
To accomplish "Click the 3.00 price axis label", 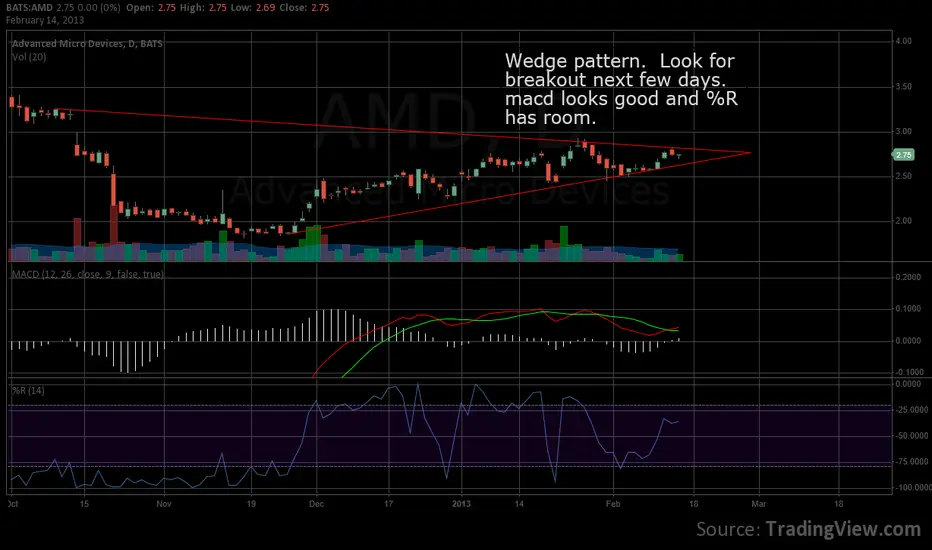I will click(903, 131).
